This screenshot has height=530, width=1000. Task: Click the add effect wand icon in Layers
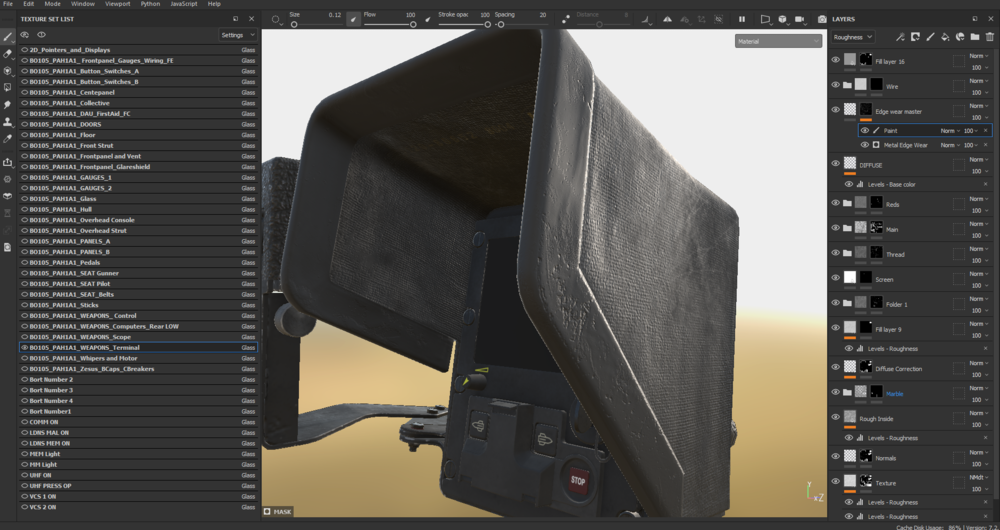click(x=900, y=37)
